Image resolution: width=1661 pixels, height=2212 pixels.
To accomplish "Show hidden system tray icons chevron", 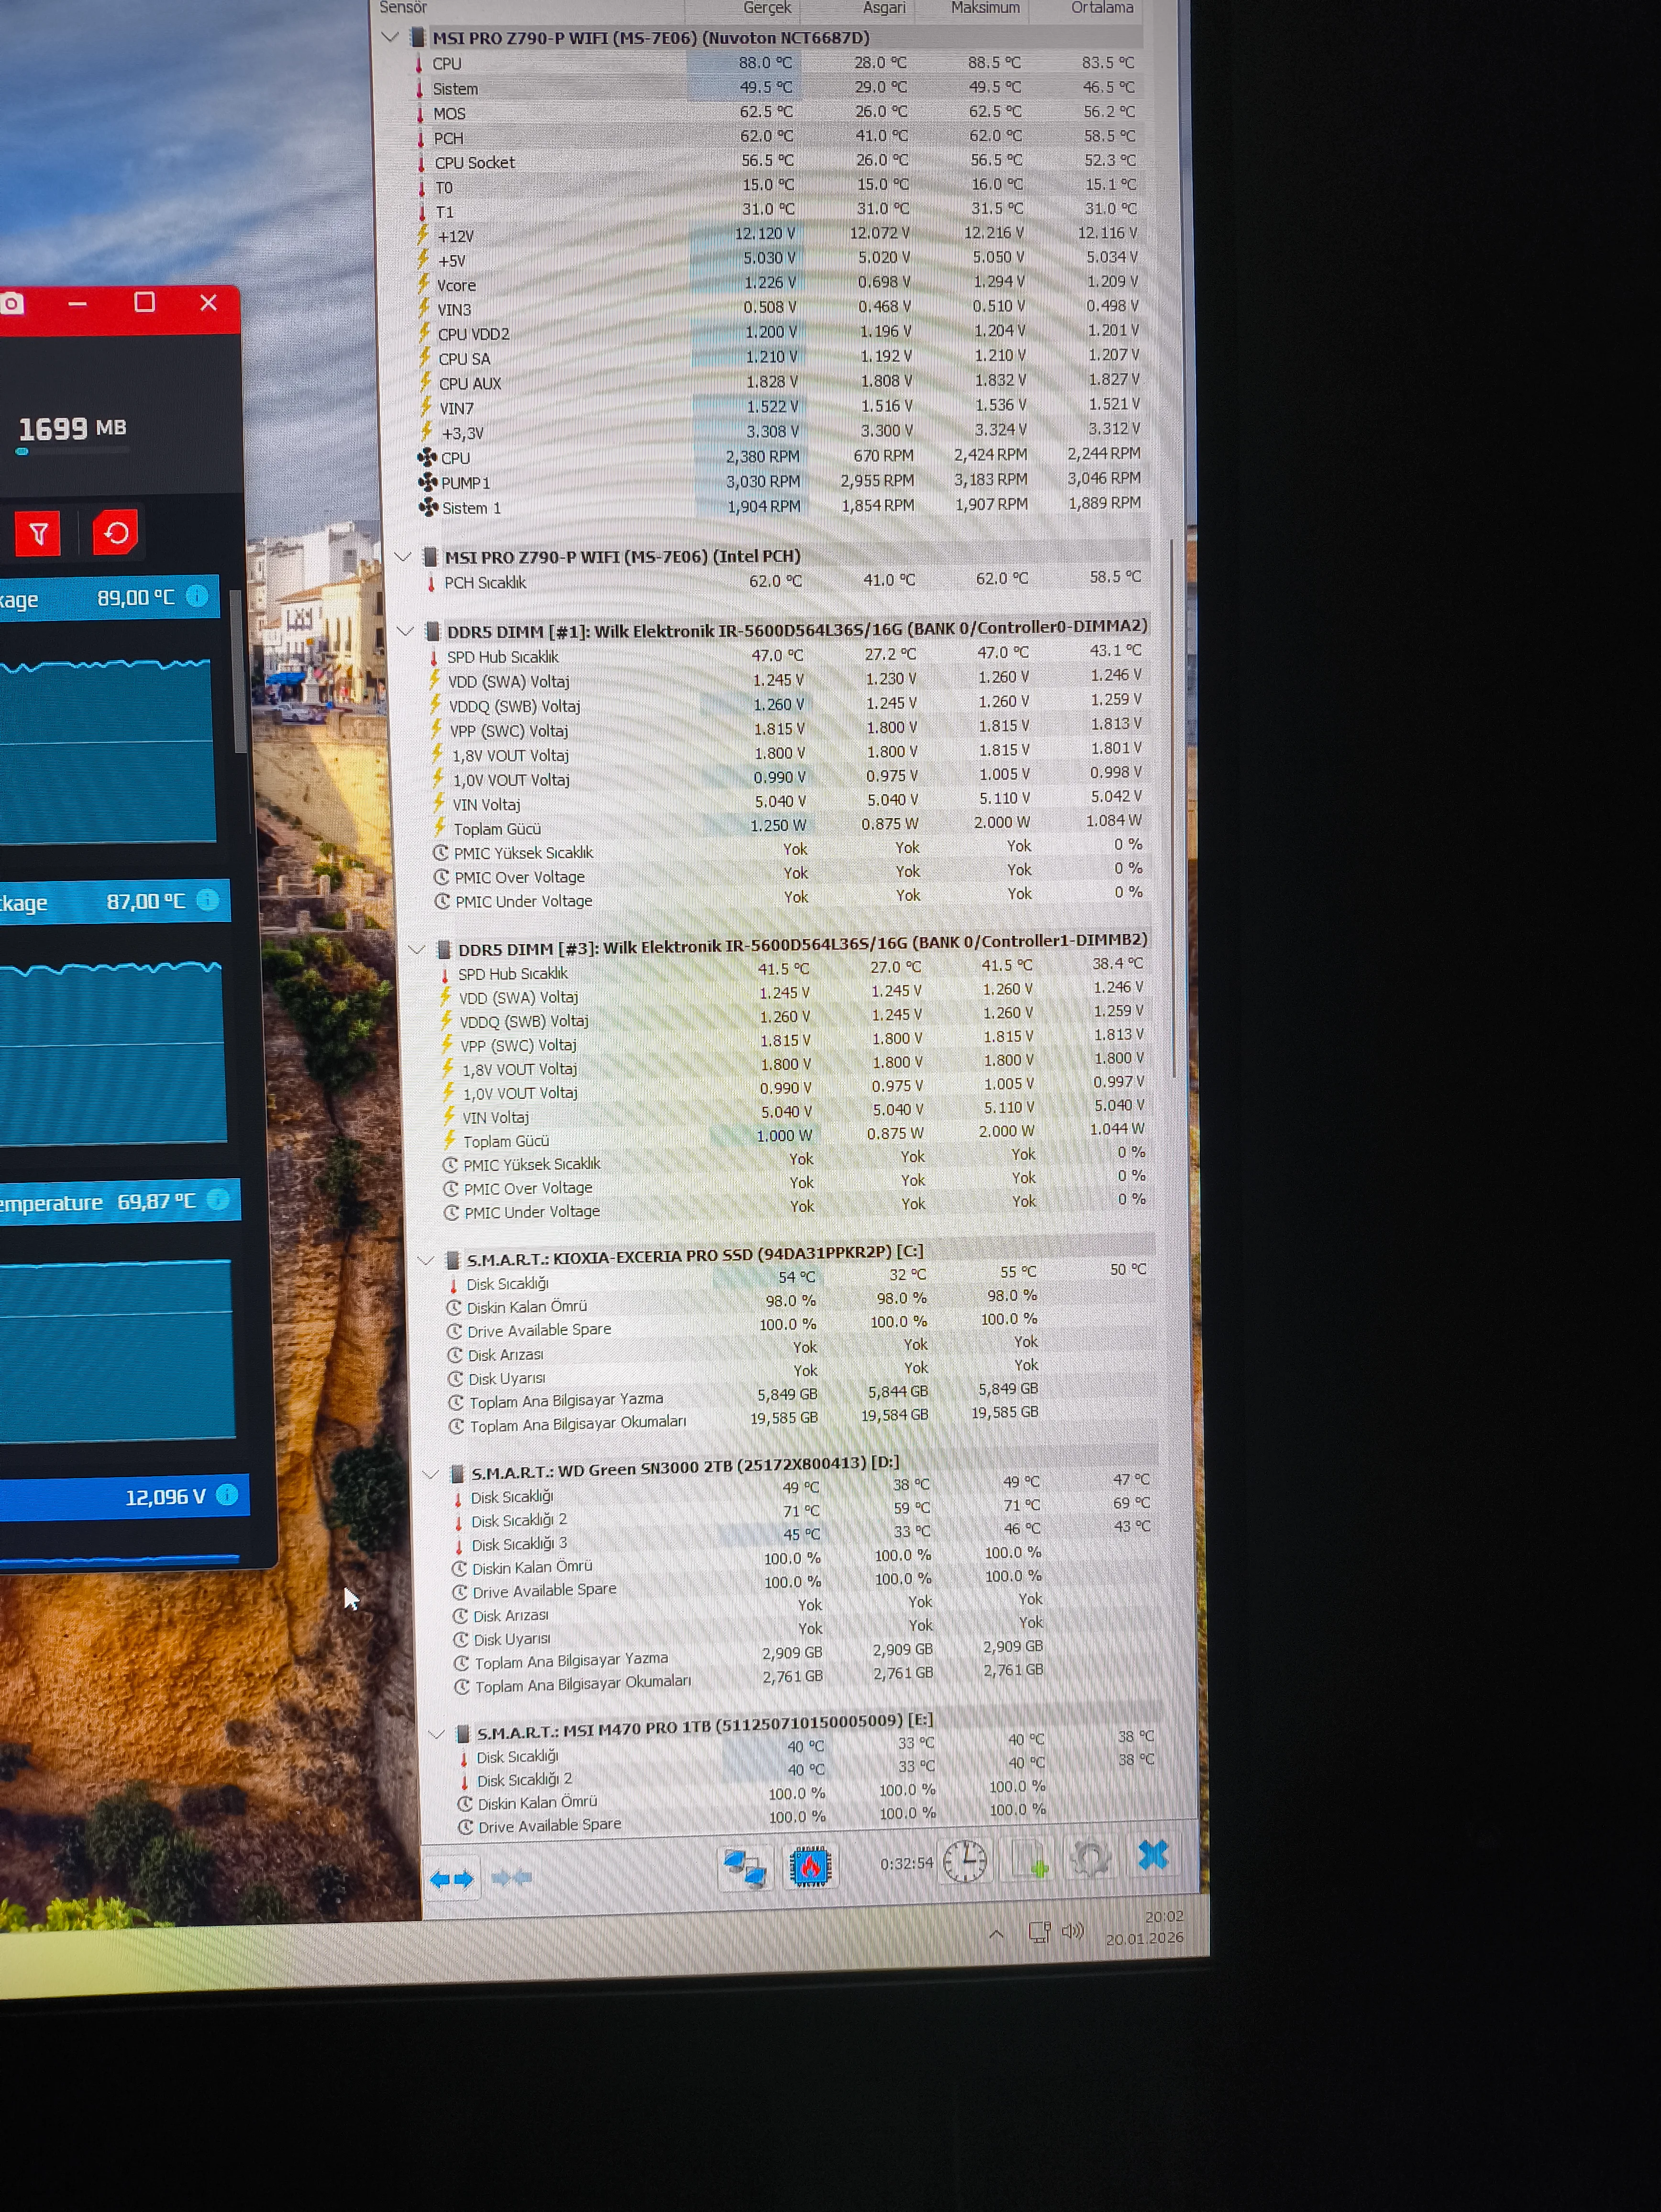I will tap(996, 1934).
